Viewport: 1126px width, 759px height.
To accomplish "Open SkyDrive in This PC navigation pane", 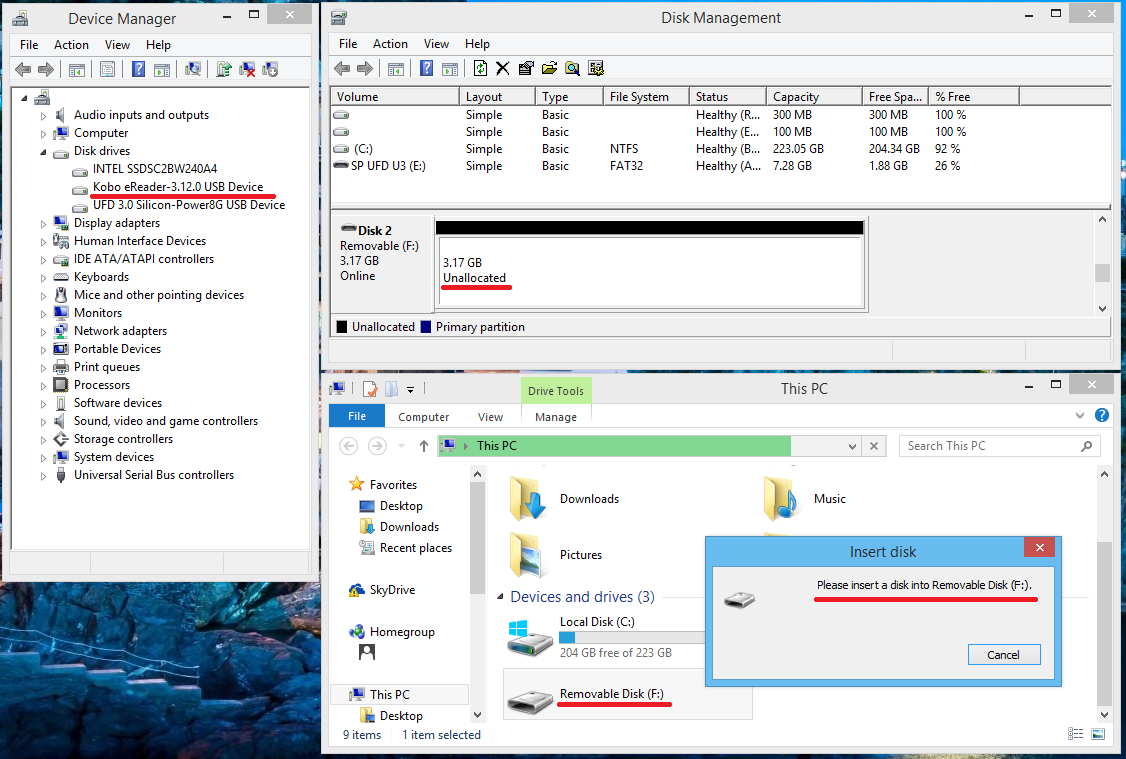I will coord(392,590).
